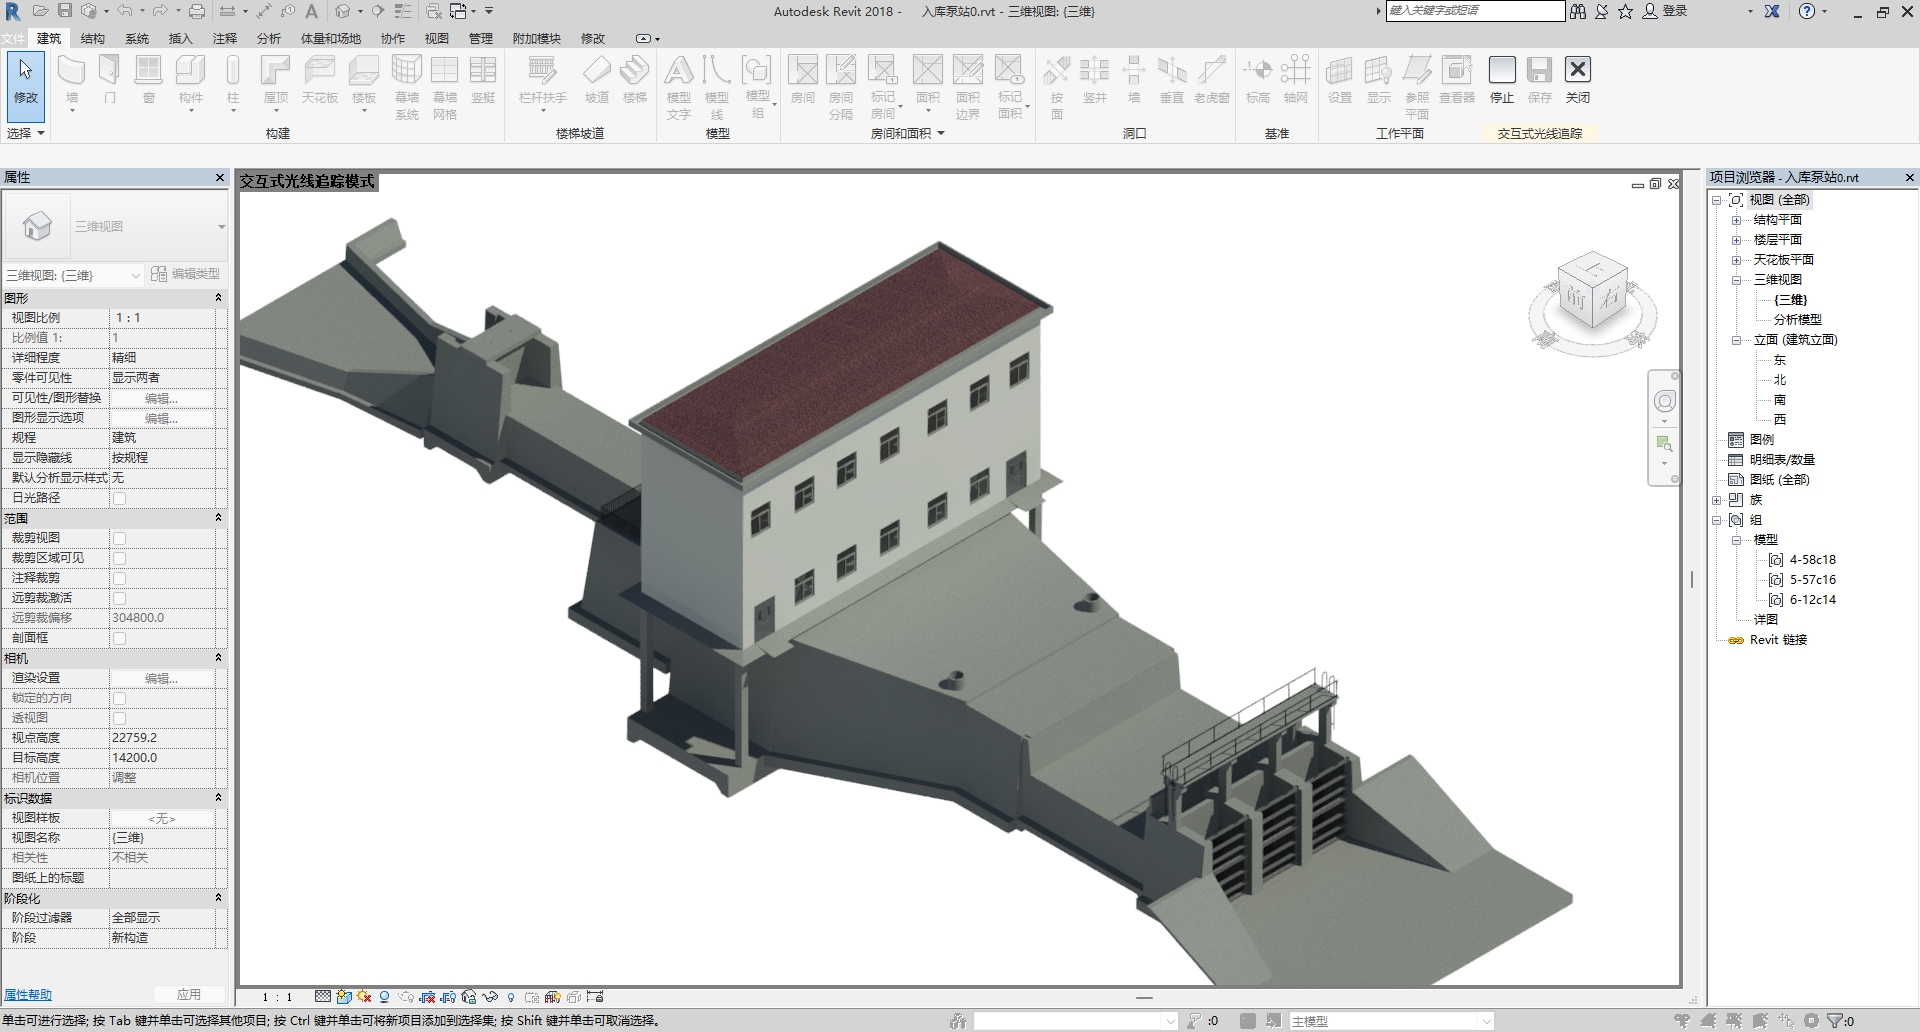Click the Save icon in Quick Access Toolbar
The image size is (1920, 1032).
tap(66, 10)
